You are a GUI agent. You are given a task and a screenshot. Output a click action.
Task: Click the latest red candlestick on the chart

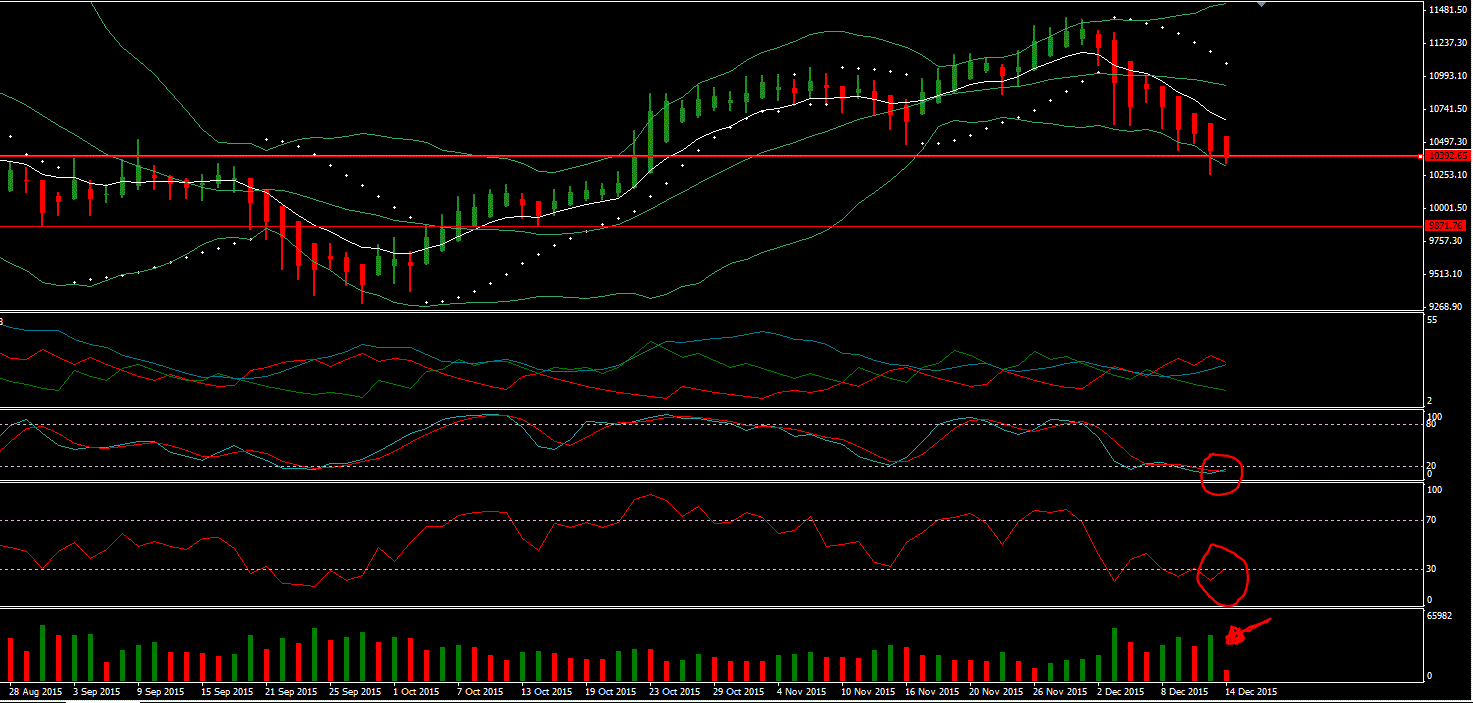point(1227,146)
